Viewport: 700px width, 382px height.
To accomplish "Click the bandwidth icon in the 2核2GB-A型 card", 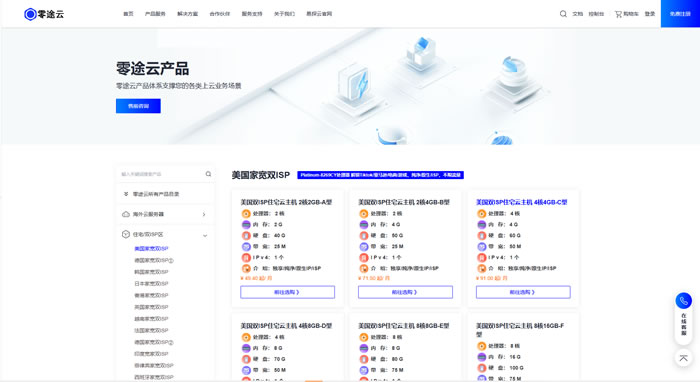I will point(246,246).
